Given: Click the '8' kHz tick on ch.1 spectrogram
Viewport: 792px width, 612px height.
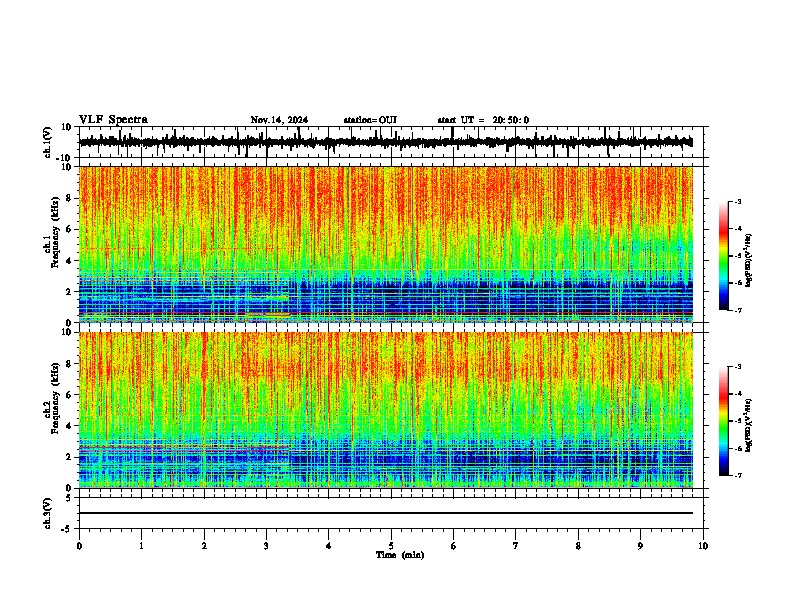Looking at the screenshot, I should [70, 198].
